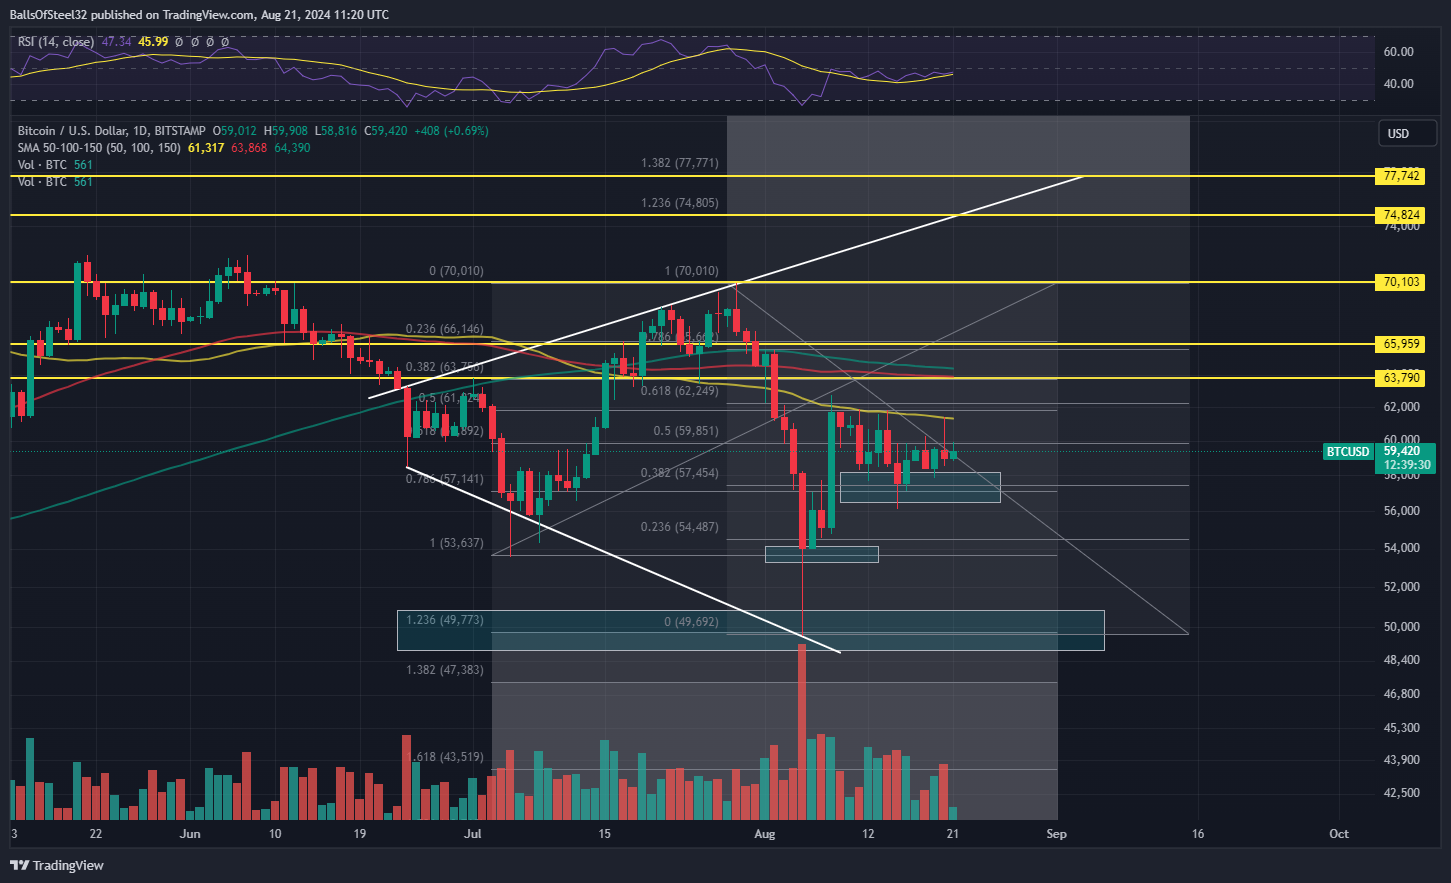Click the RSI axis level 60.00
The image size is (1451, 883).
pyautogui.click(x=1399, y=52)
